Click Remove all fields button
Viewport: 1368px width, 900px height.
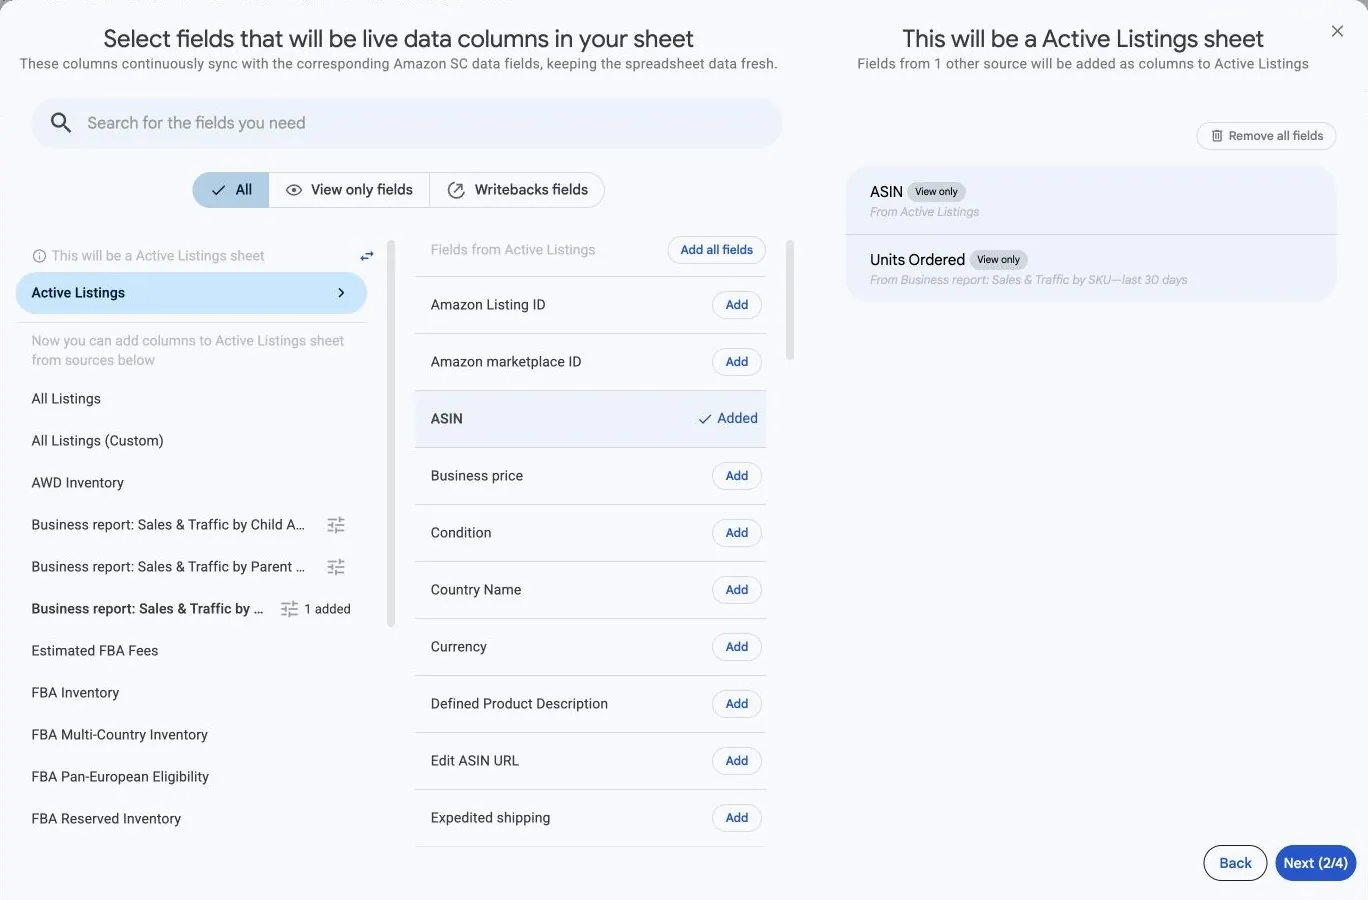tap(1266, 136)
